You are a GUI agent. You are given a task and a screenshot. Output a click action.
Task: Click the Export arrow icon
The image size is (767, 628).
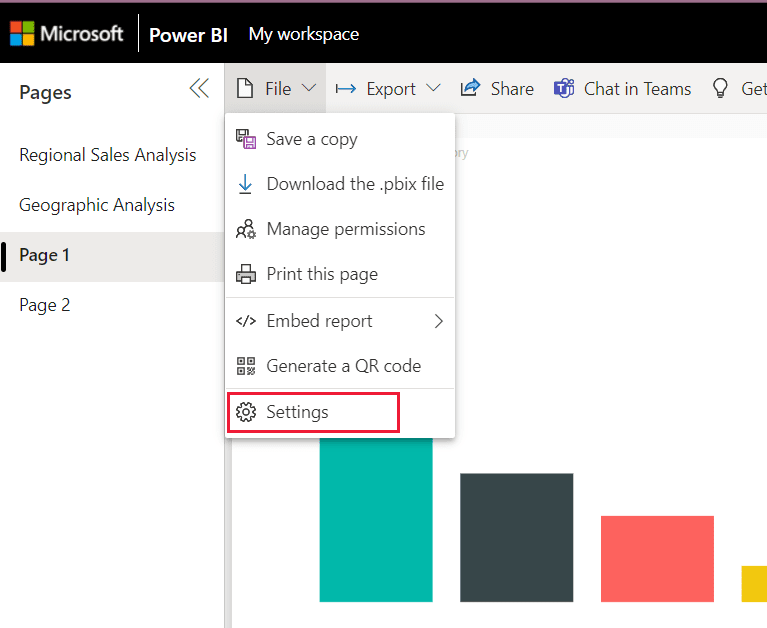click(345, 89)
